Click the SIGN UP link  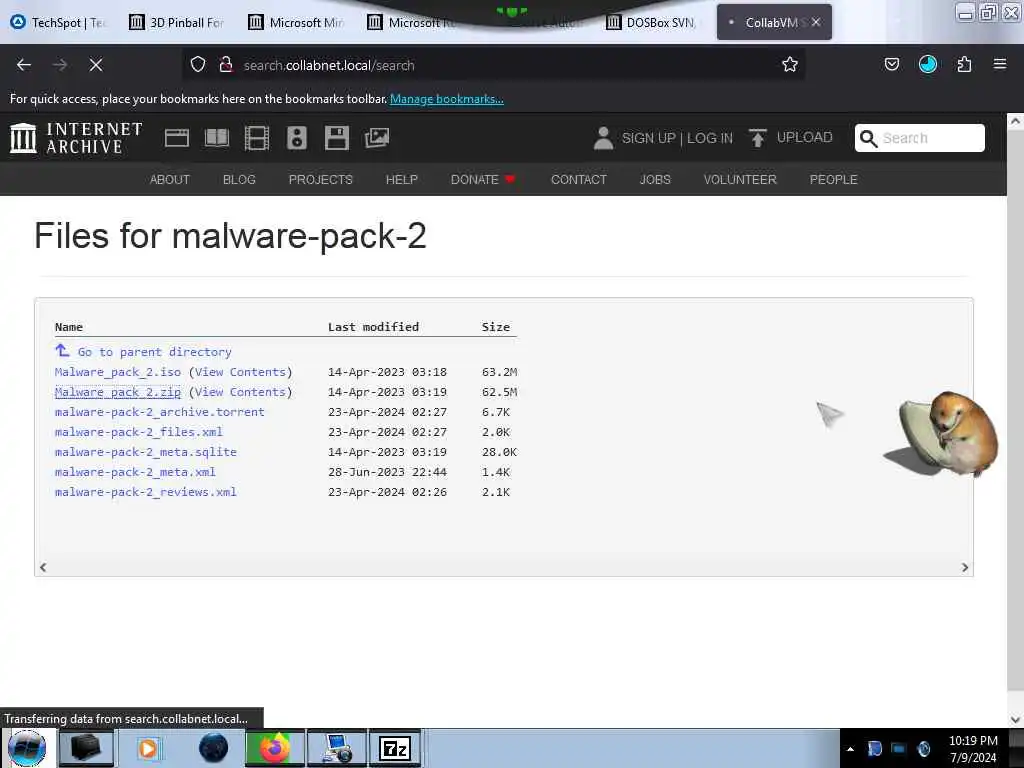click(648, 138)
